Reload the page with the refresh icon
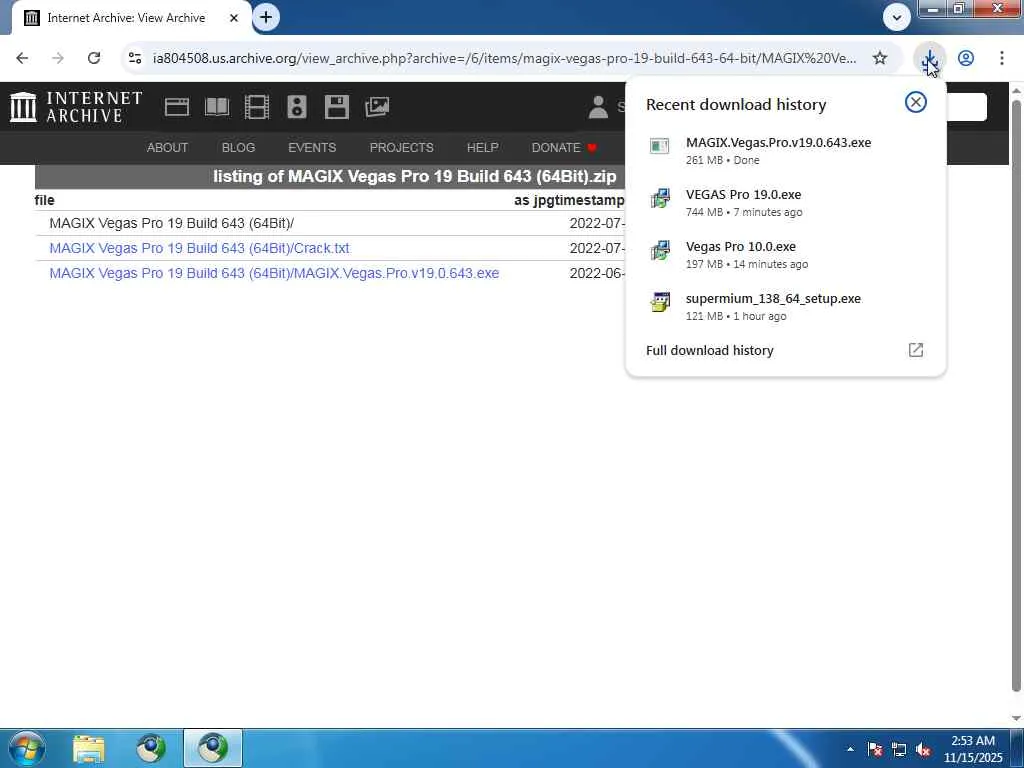This screenshot has width=1024, height=768. pyautogui.click(x=94, y=58)
